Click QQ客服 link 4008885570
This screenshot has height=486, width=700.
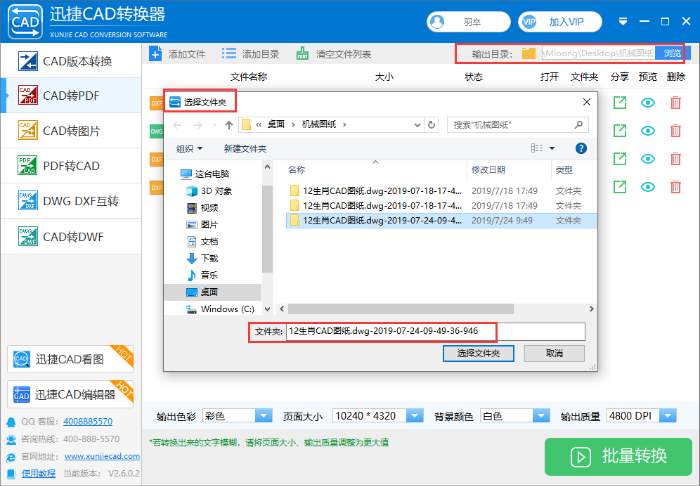pos(88,421)
